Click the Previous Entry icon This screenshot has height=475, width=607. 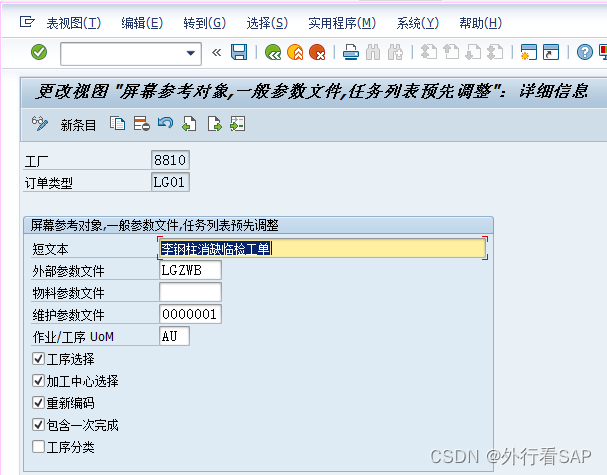click(189, 124)
